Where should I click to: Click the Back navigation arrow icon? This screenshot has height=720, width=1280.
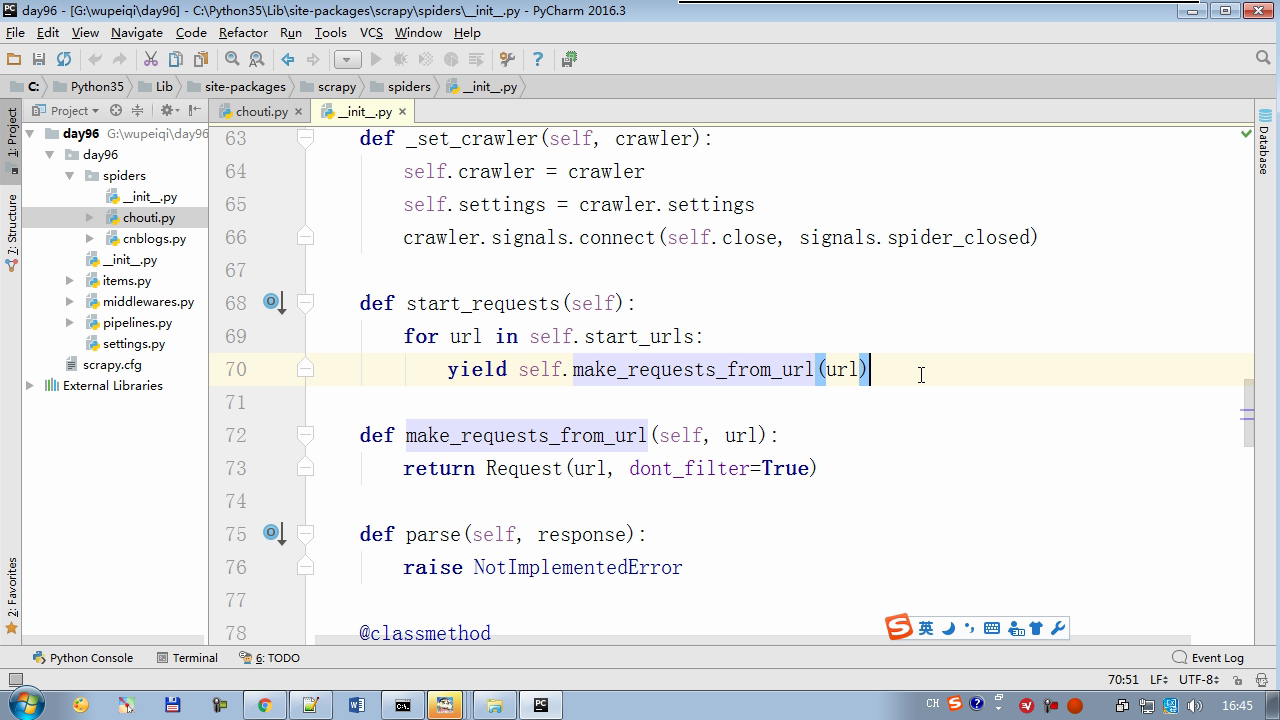(x=288, y=60)
